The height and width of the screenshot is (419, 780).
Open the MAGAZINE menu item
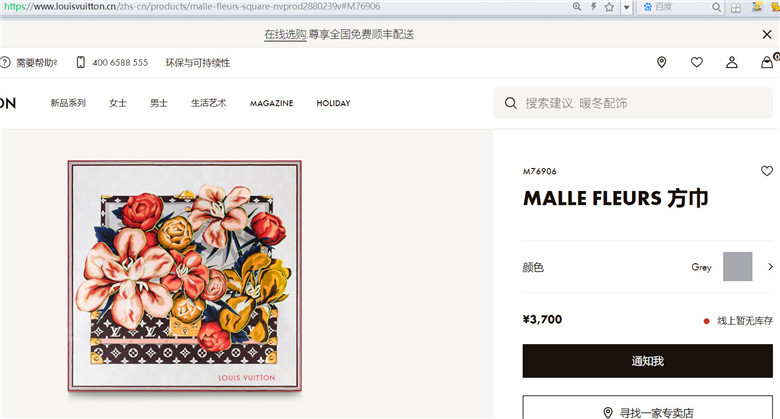[271, 103]
